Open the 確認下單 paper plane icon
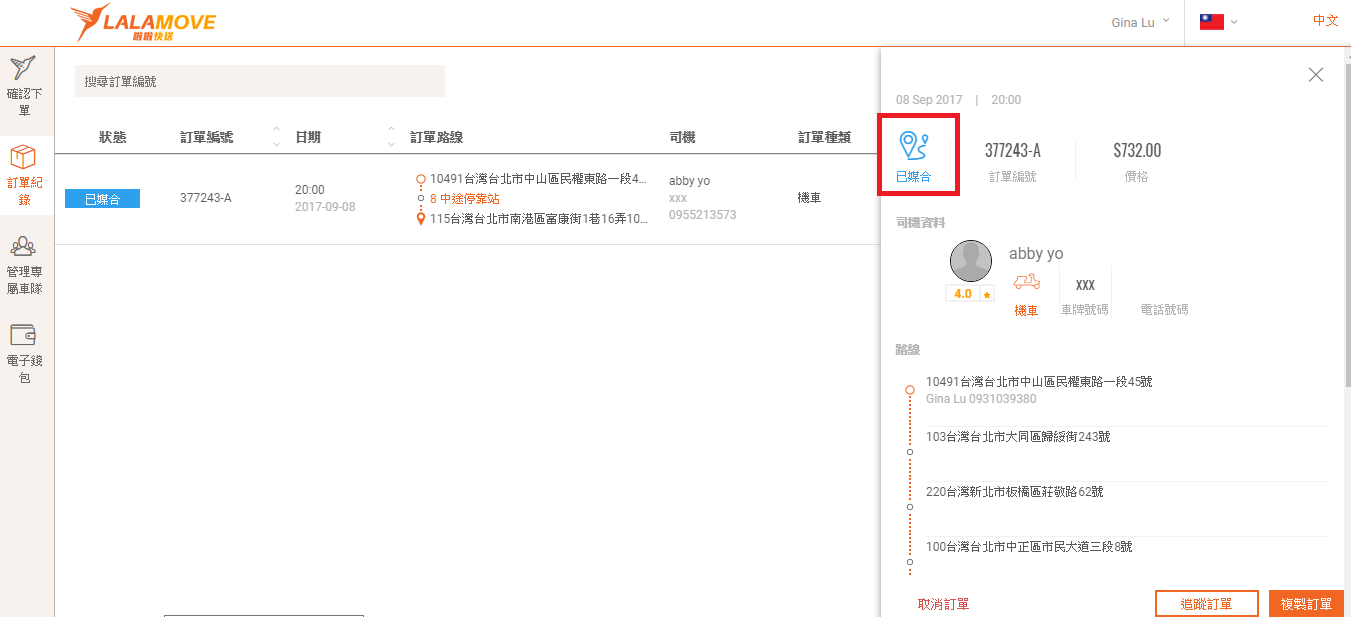Screen dimensions: 1351x617 [x=24, y=70]
